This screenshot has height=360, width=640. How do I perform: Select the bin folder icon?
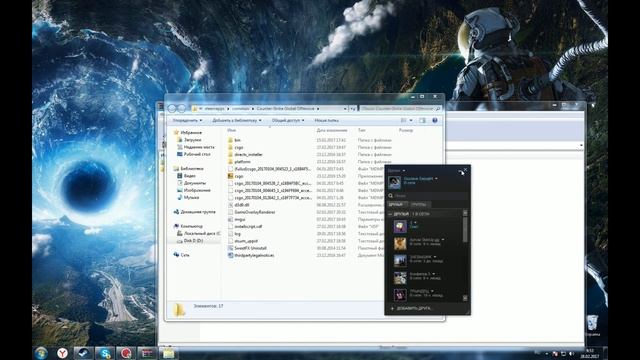click(x=230, y=140)
